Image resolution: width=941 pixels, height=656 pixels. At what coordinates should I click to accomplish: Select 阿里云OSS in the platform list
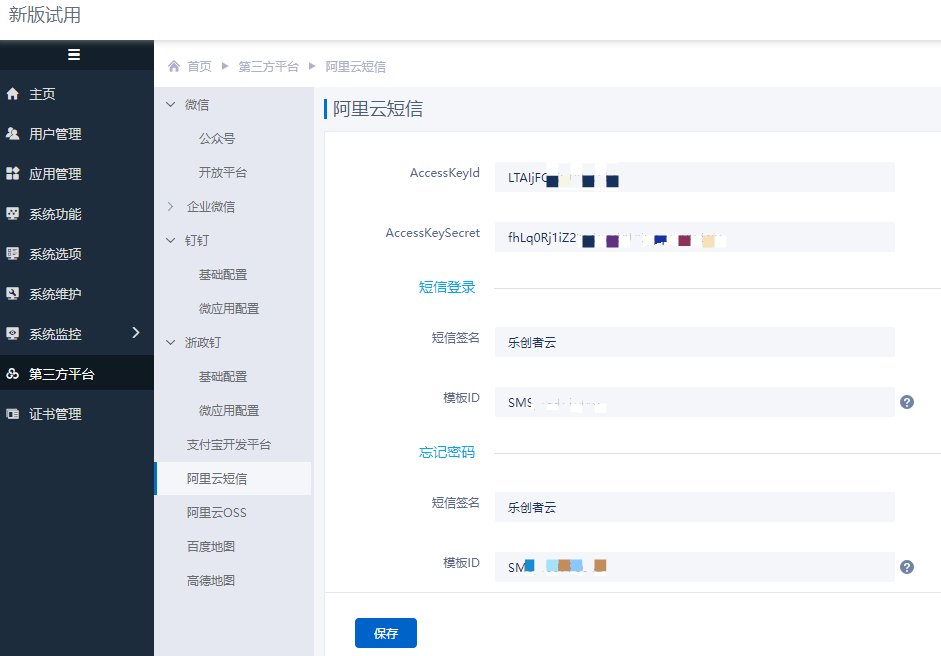(x=216, y=513)
